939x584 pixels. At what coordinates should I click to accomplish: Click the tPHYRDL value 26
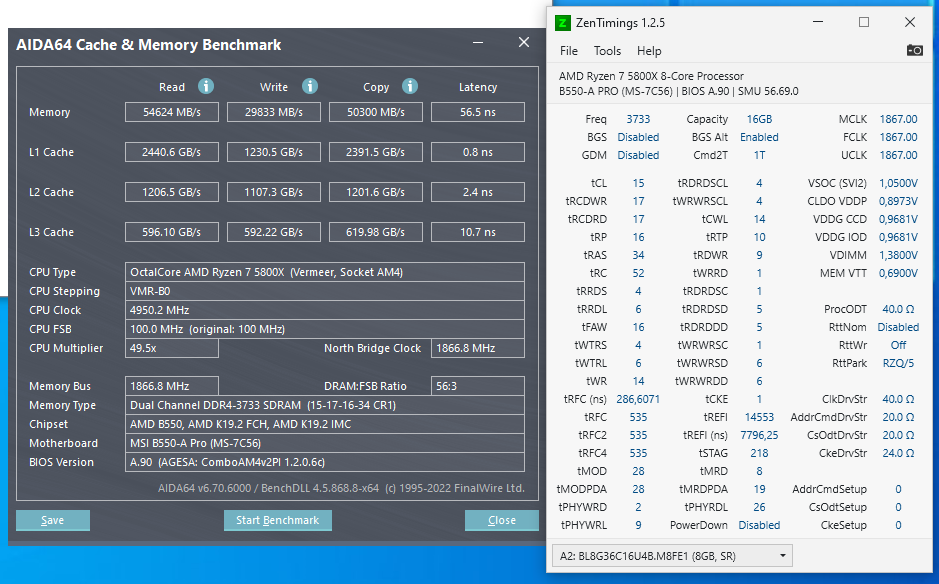coord(759,507)
